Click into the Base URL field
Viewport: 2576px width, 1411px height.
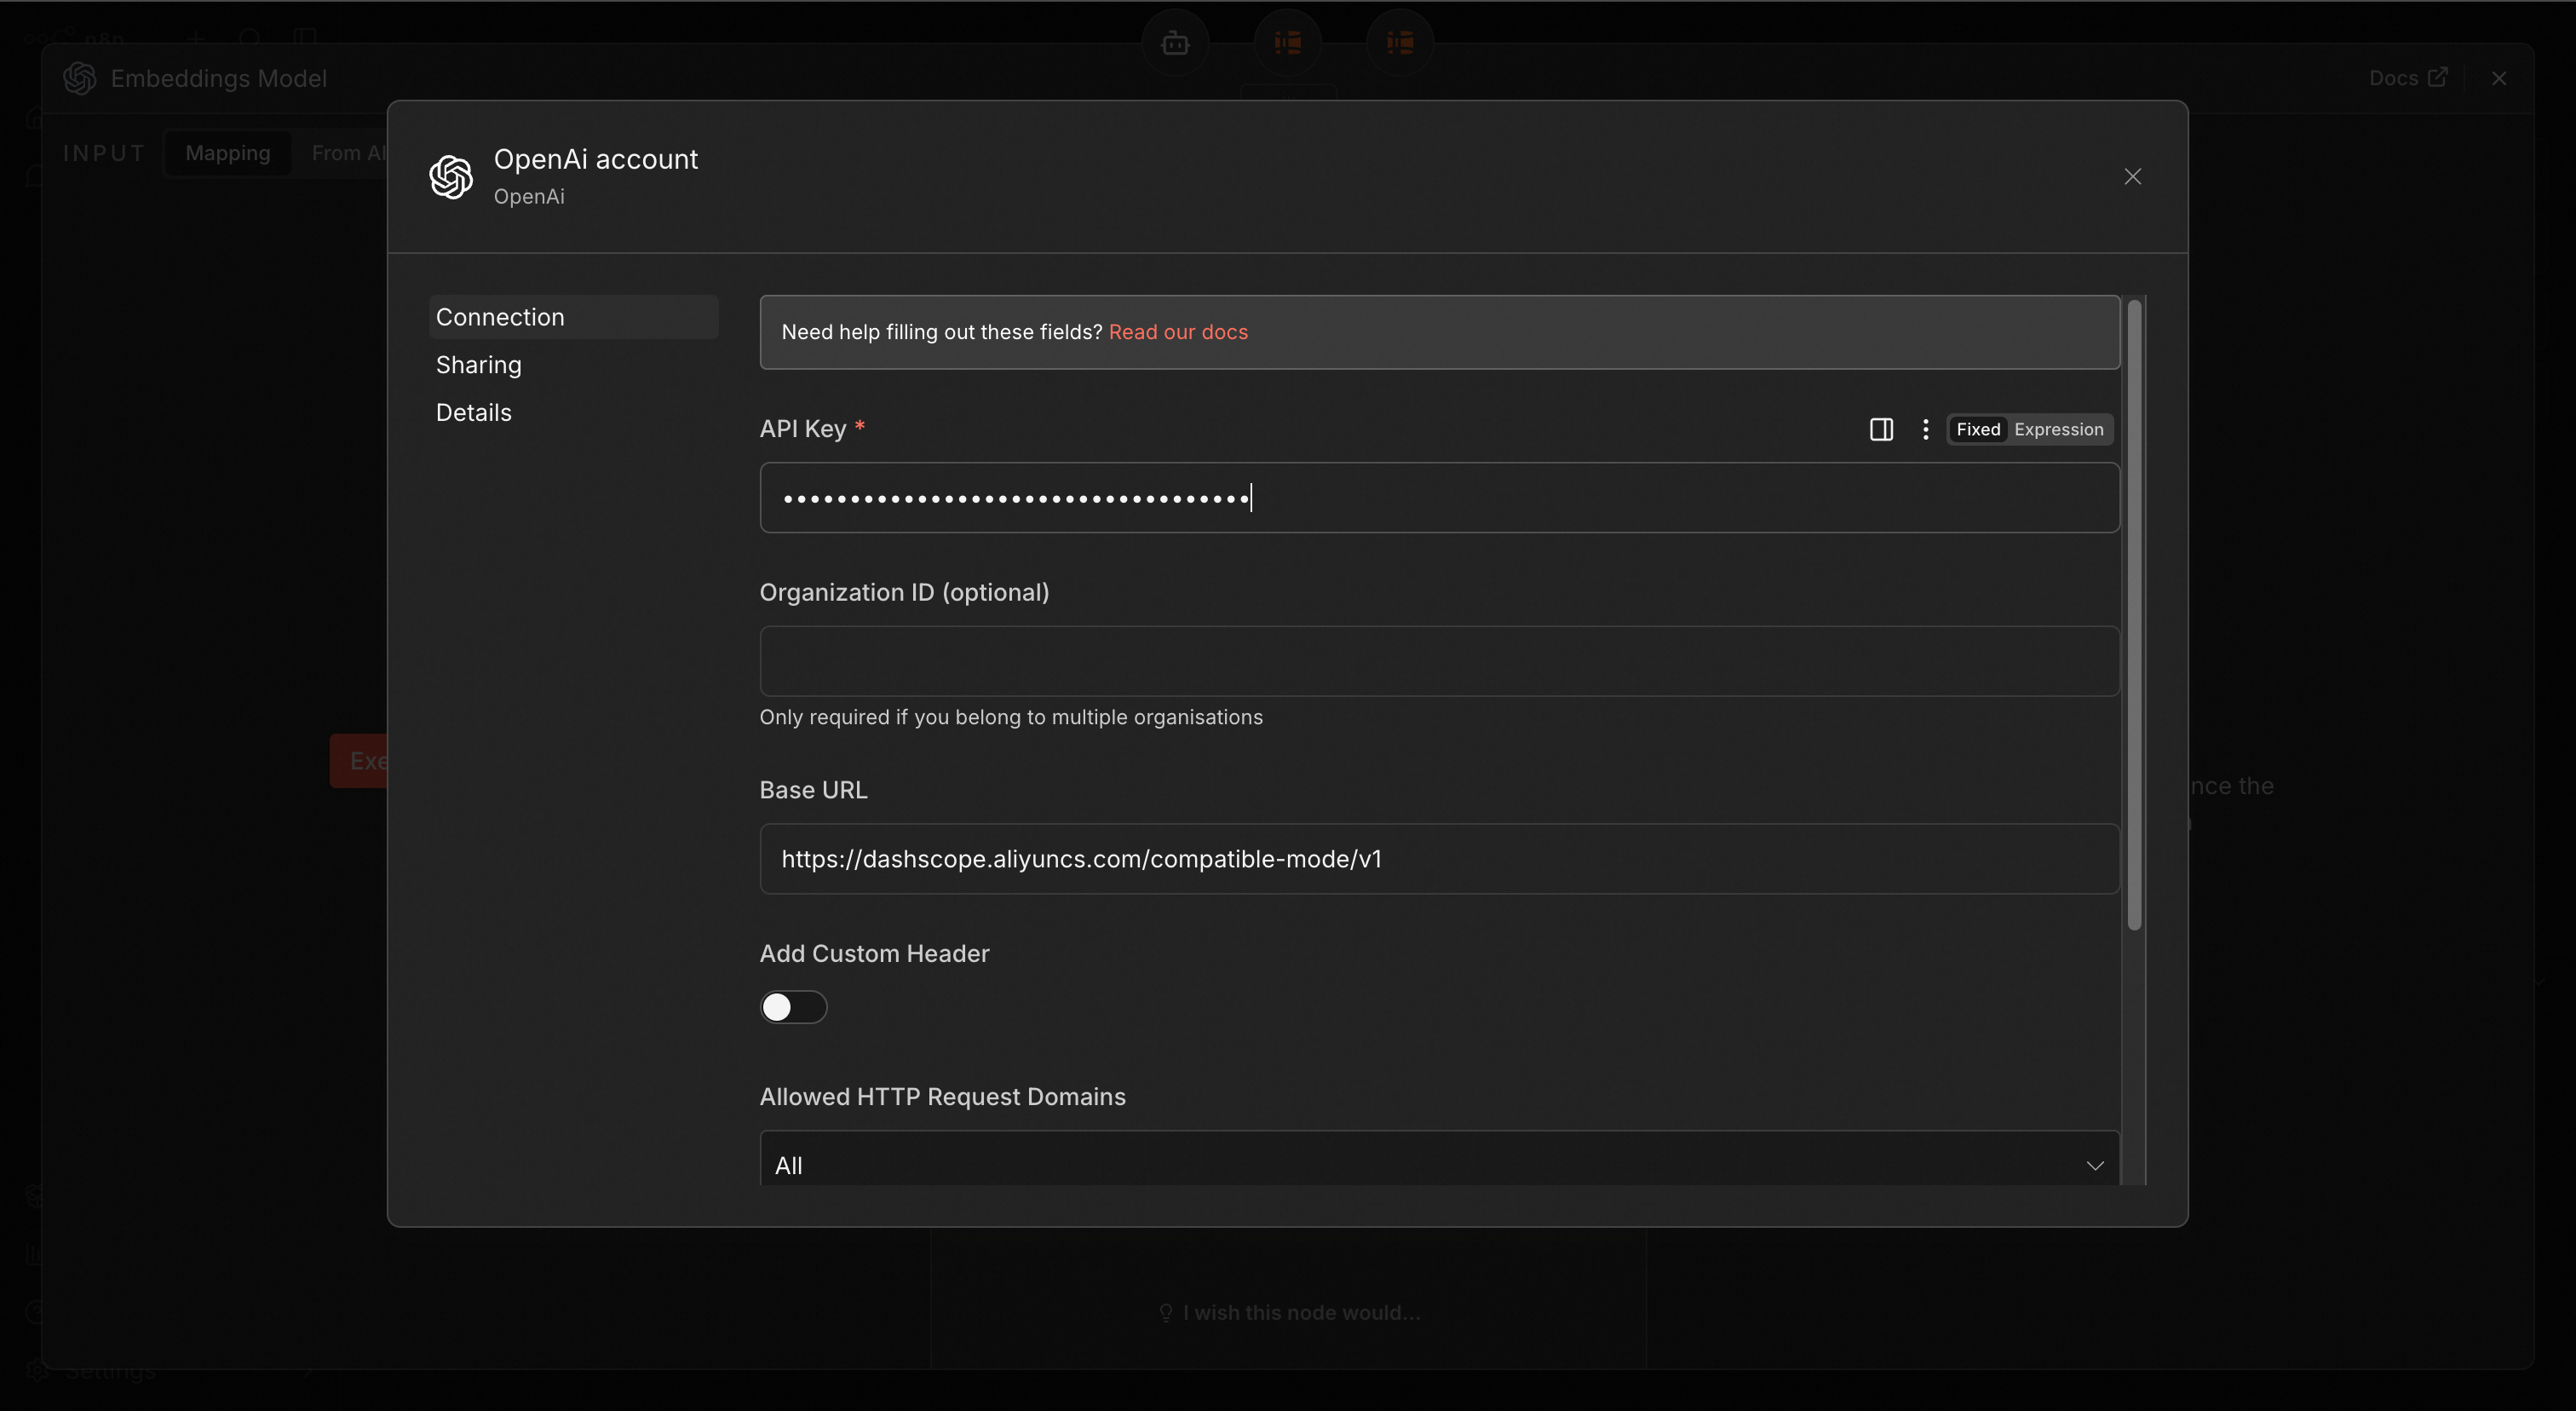click(1438, 859)
